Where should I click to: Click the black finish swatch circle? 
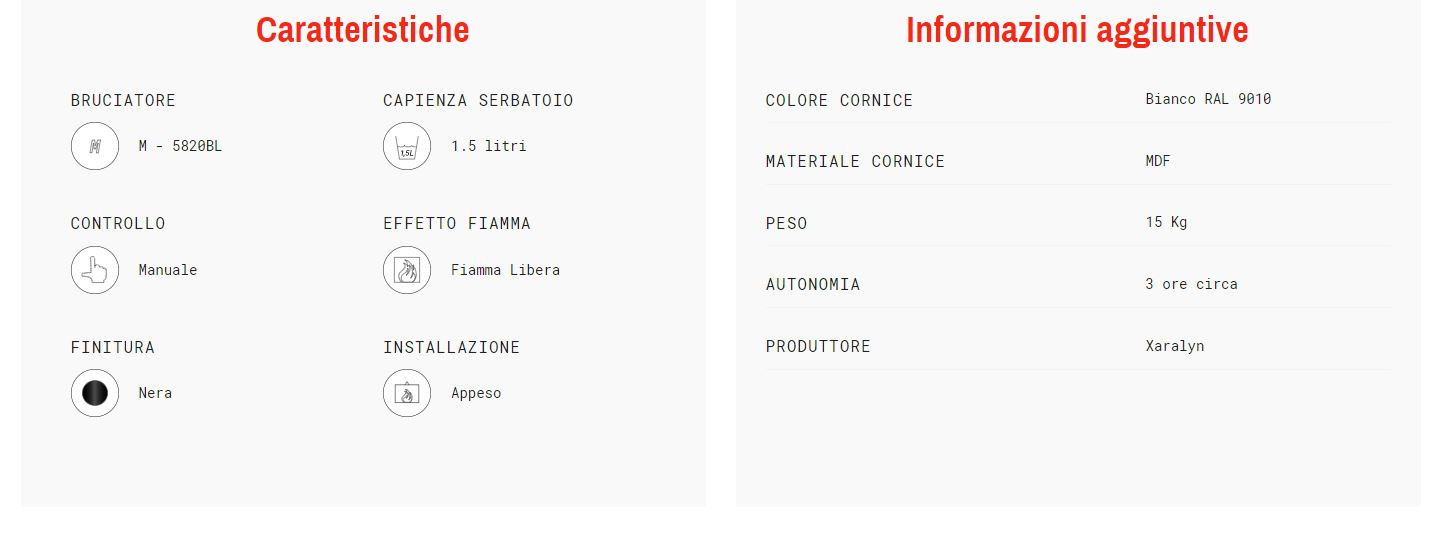pyautogui.click(x=95, y=393)
